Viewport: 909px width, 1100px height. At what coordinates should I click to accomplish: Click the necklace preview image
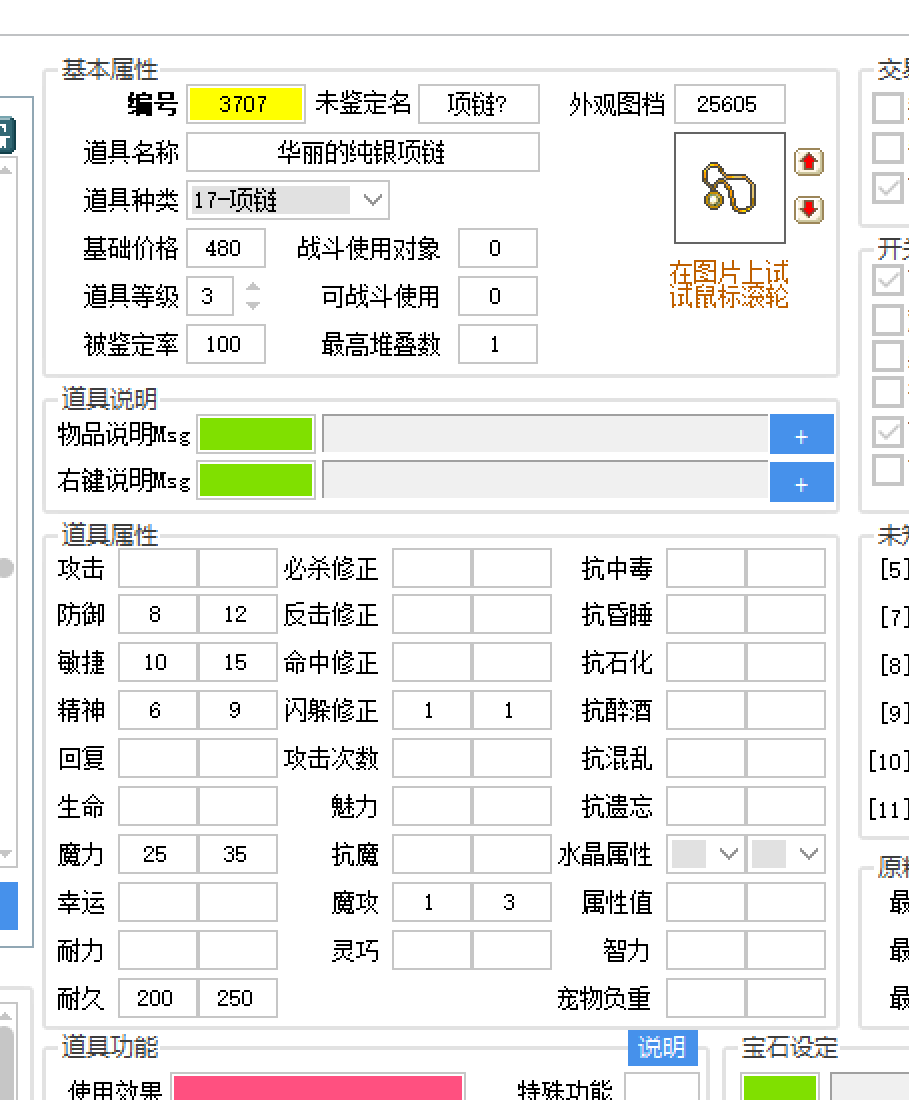[729, 187]
